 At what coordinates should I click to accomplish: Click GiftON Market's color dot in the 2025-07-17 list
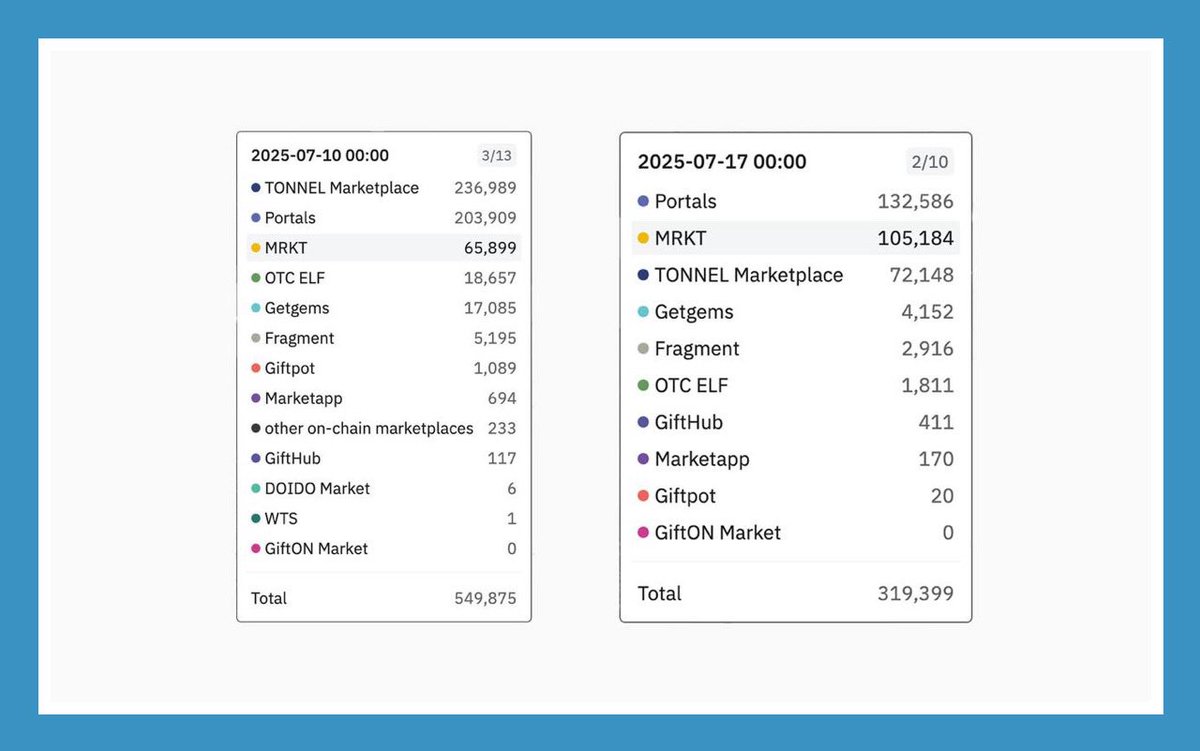tap(643, 533)
